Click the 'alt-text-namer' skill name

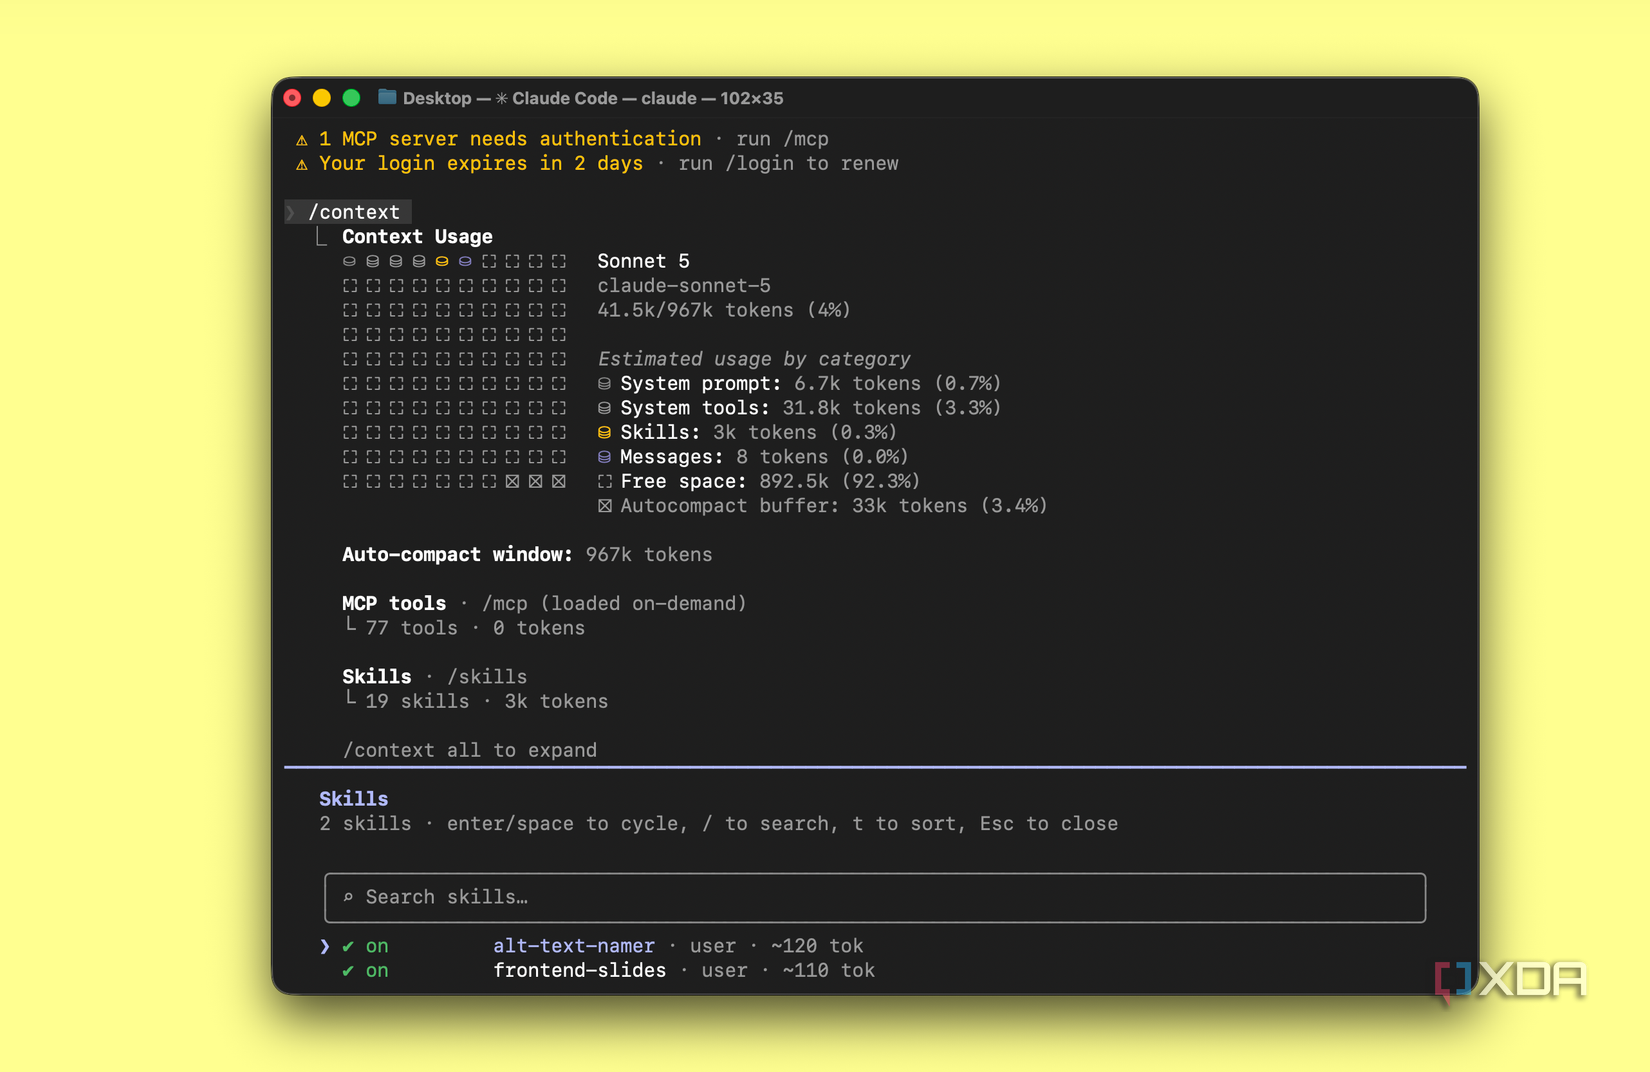[574, 946]
